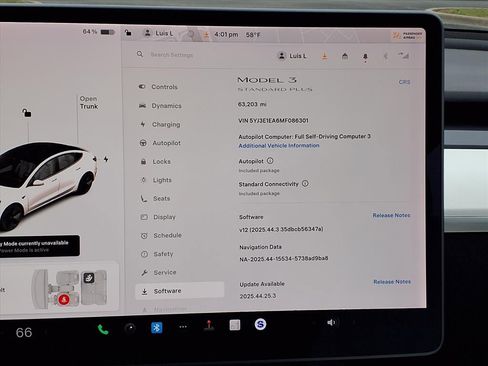Tap the CRS link near Model 3
Viewport: 488px width, 366px height.
pyautogui.click(x=404, y=82)
